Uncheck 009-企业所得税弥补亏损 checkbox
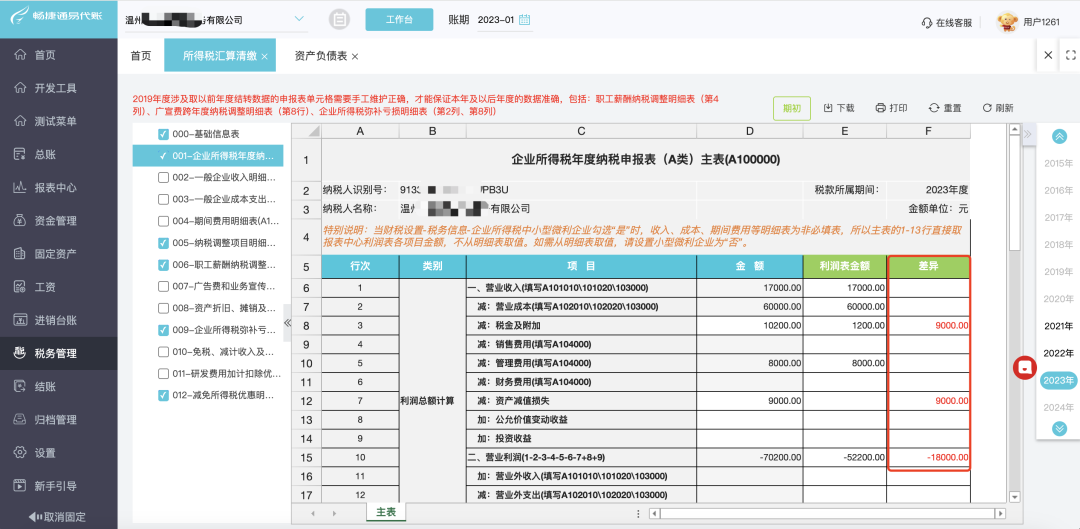The height and width of the screenshot is (529, 1080). pos(163,330)
